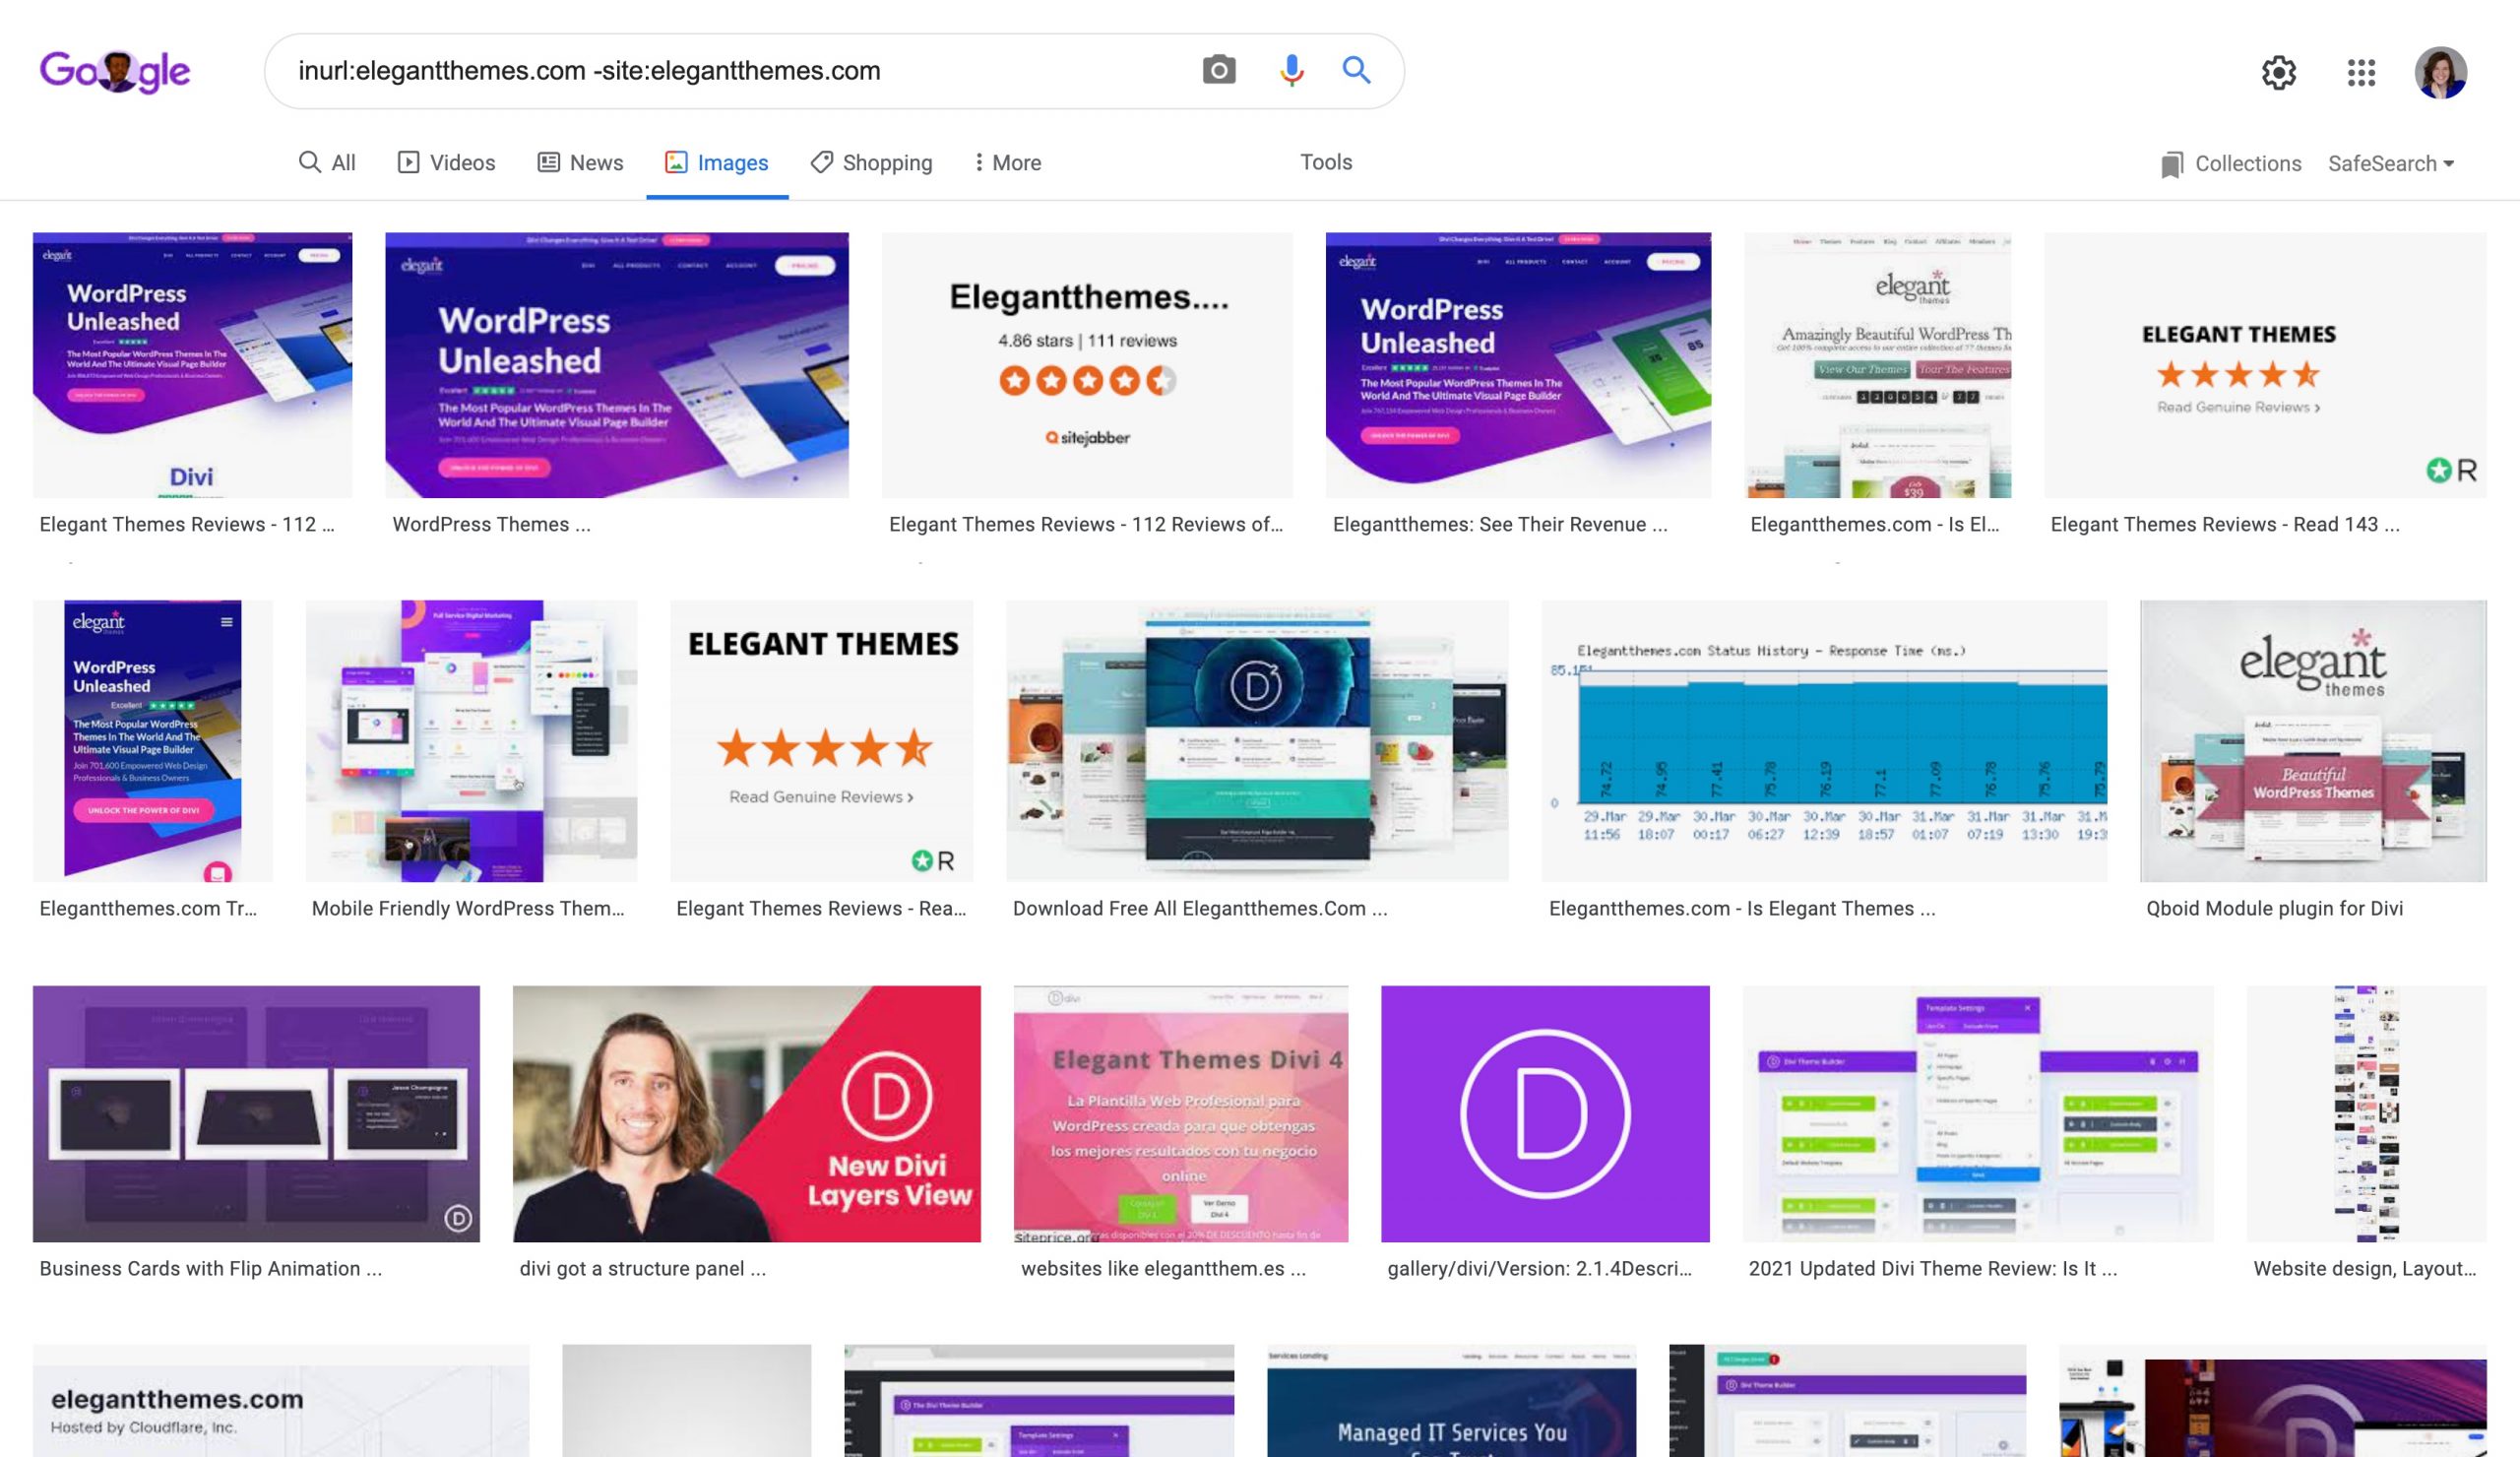
Task: Open the Google apps grid icon
Action: coord(2361,72)
